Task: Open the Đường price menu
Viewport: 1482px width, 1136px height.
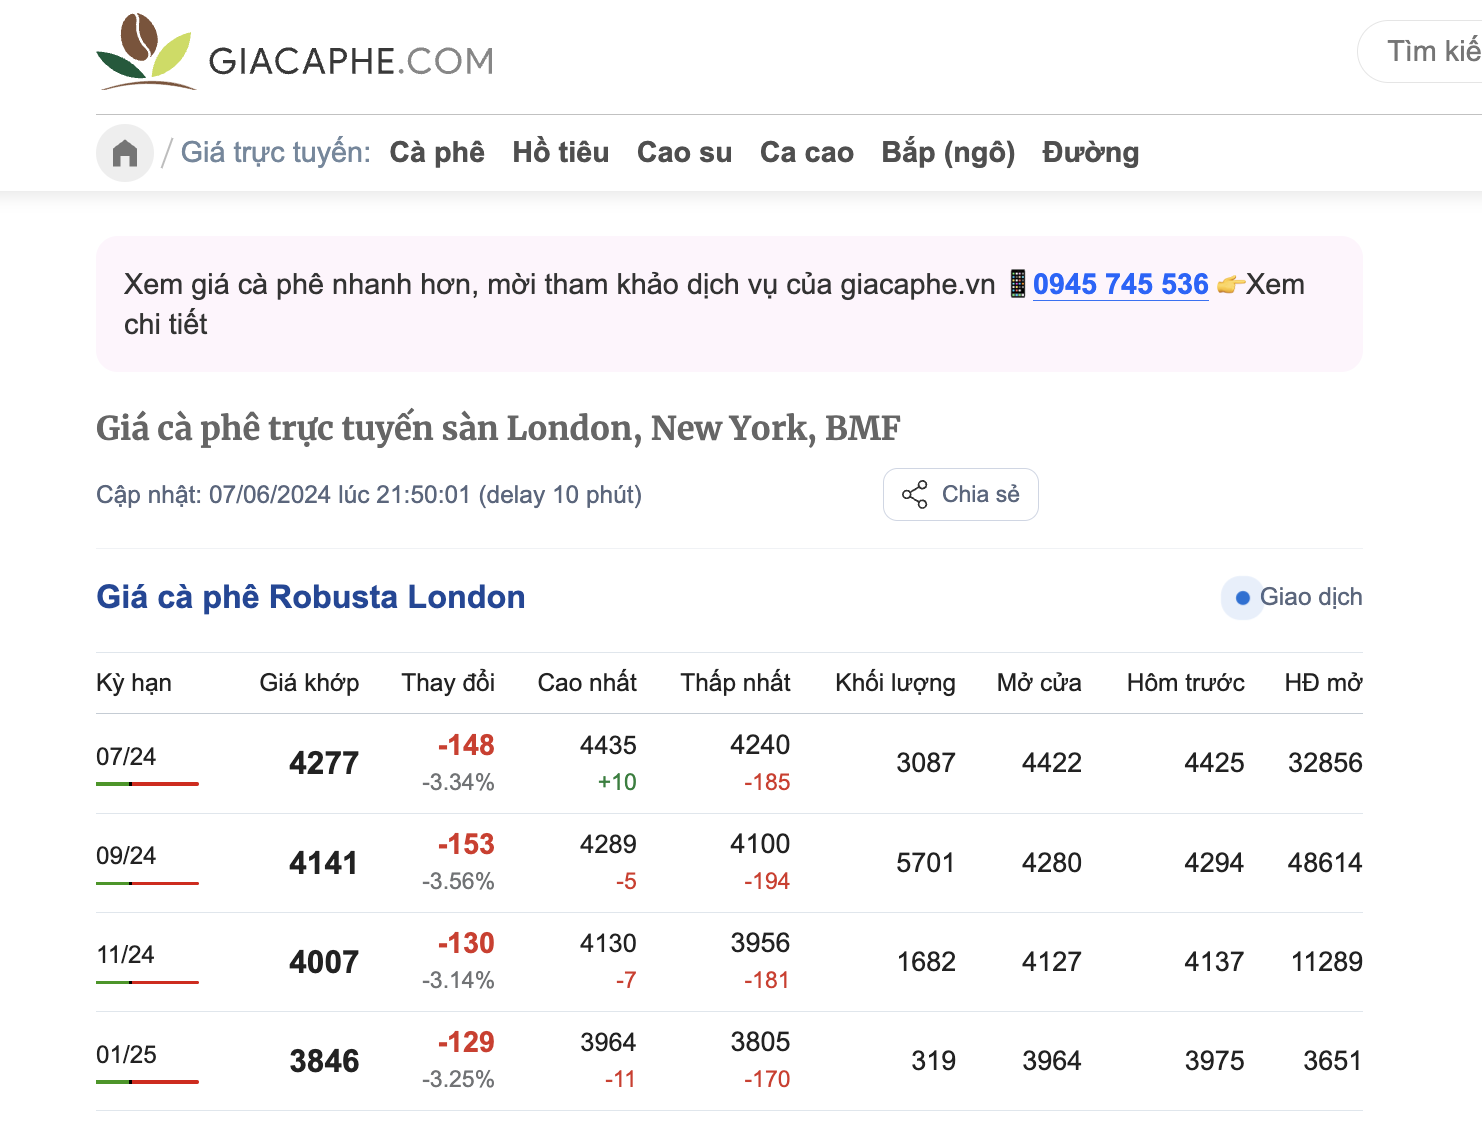Action: pyautogui.click(x=1091, y=152)
